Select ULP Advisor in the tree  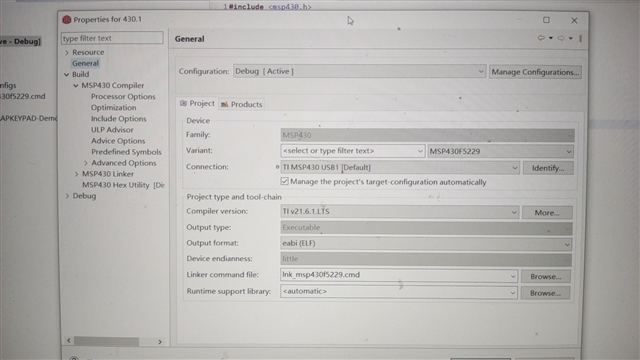coord(112,130)
